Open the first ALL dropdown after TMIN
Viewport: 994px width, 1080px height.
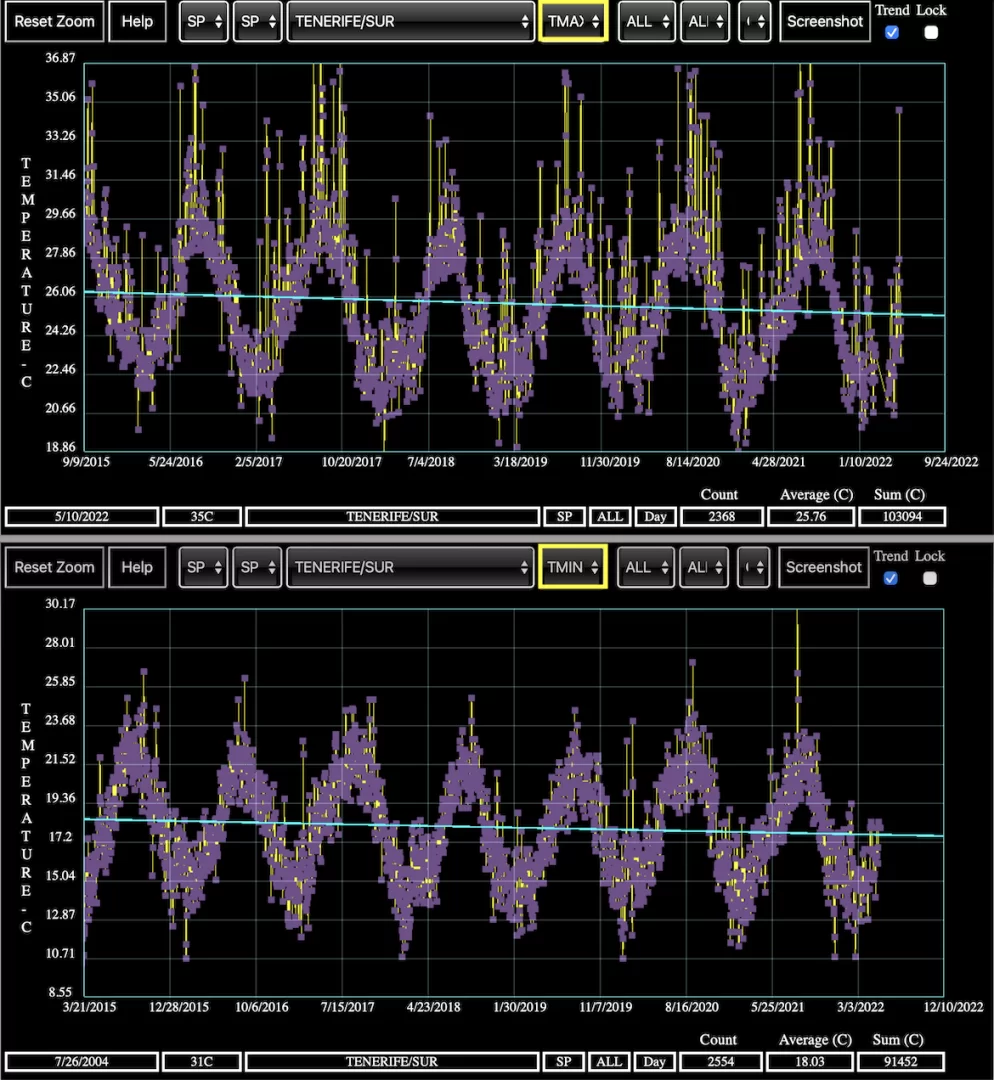tap(646, 567)
